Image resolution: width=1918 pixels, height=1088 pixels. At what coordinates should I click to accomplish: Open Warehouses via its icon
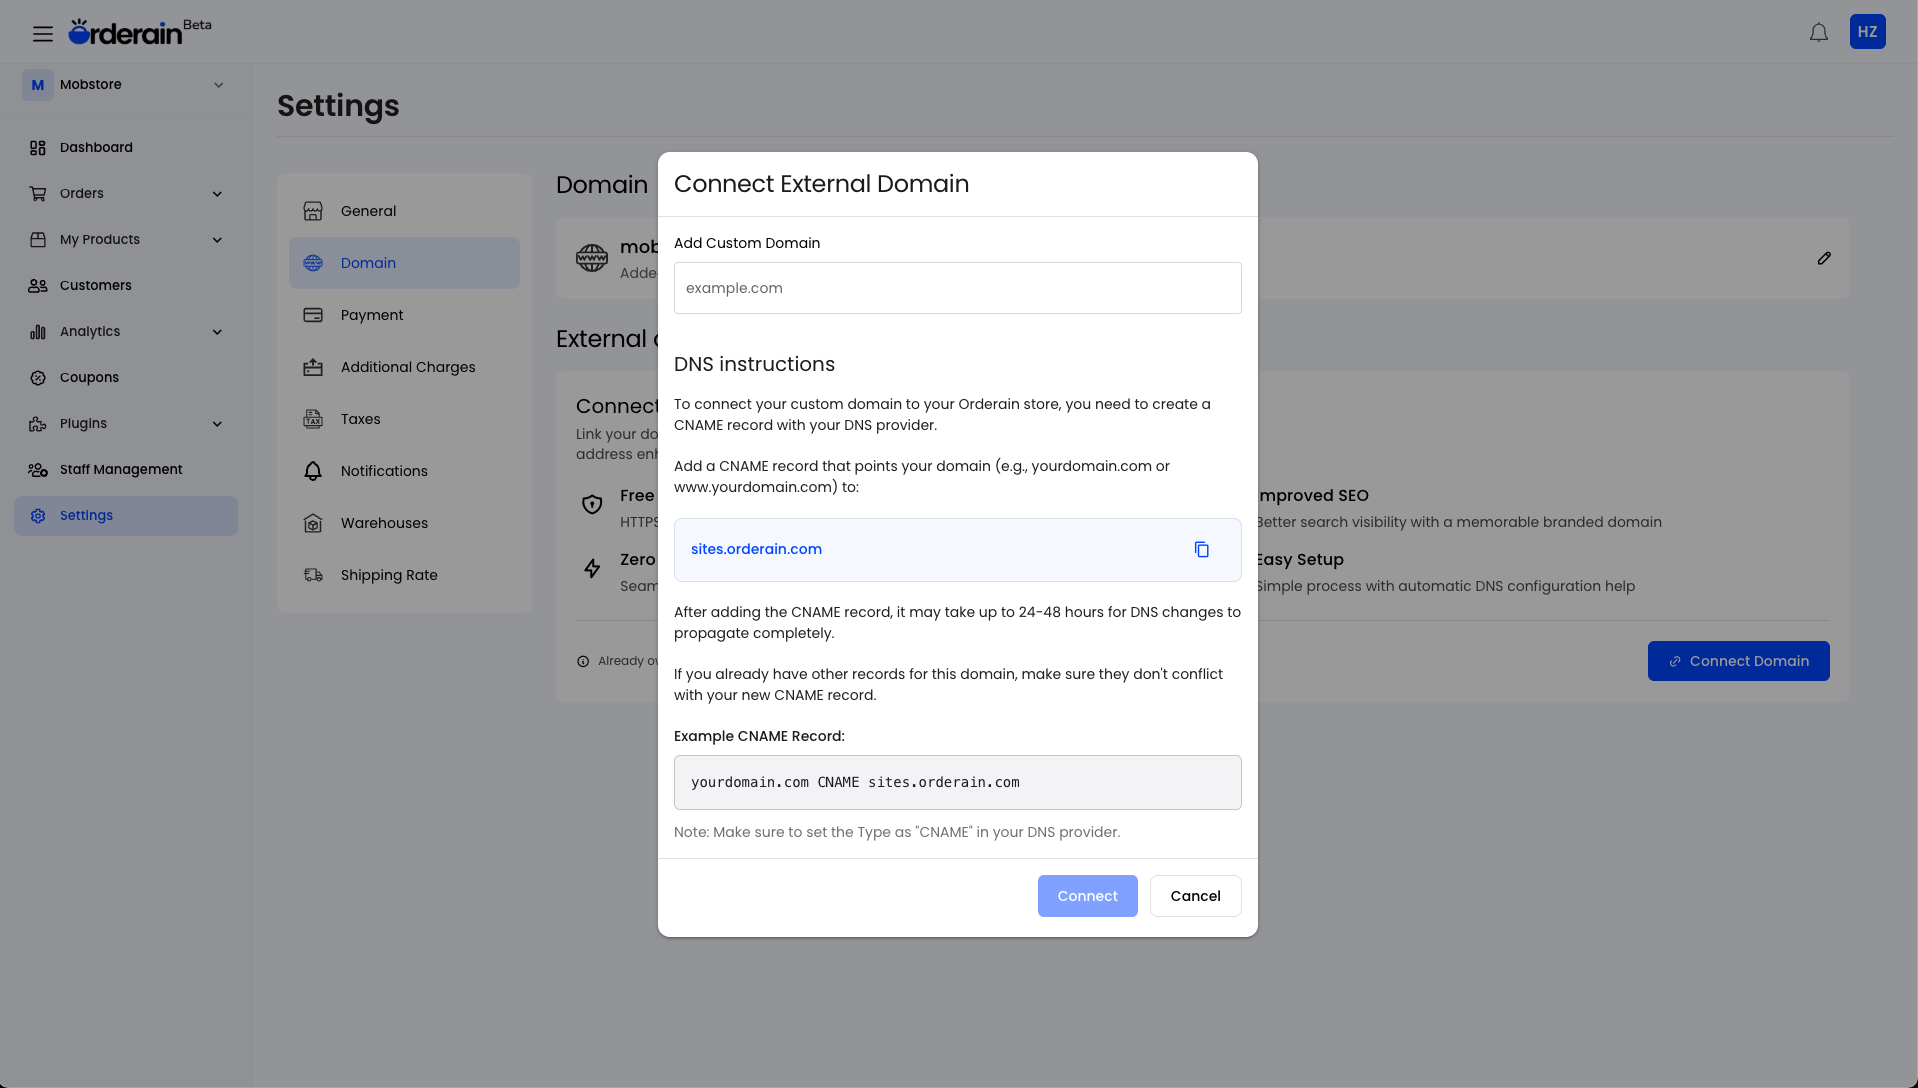[313, 523]
